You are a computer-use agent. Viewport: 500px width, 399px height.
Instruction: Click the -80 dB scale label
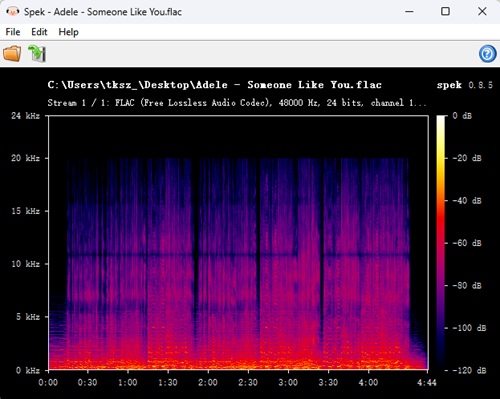467,286
